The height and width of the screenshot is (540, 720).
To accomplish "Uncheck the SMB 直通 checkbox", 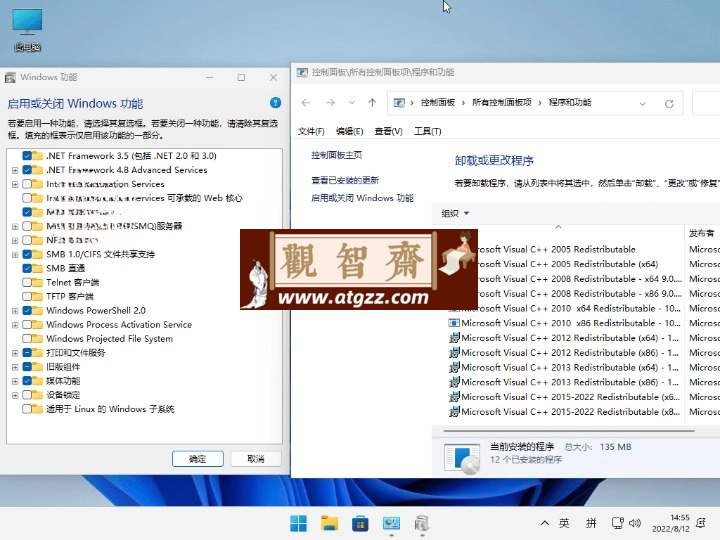I will click(x=27, y=268).
